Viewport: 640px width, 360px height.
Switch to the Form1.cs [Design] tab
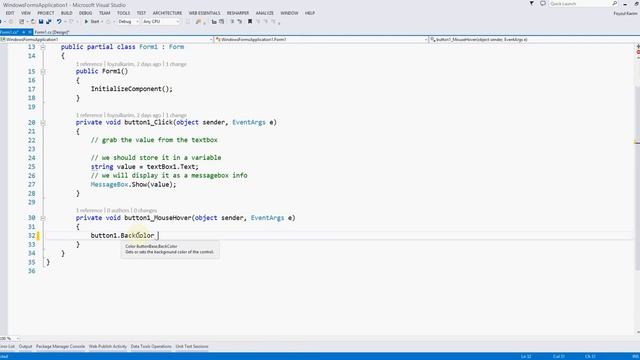(x=52, y=32)
